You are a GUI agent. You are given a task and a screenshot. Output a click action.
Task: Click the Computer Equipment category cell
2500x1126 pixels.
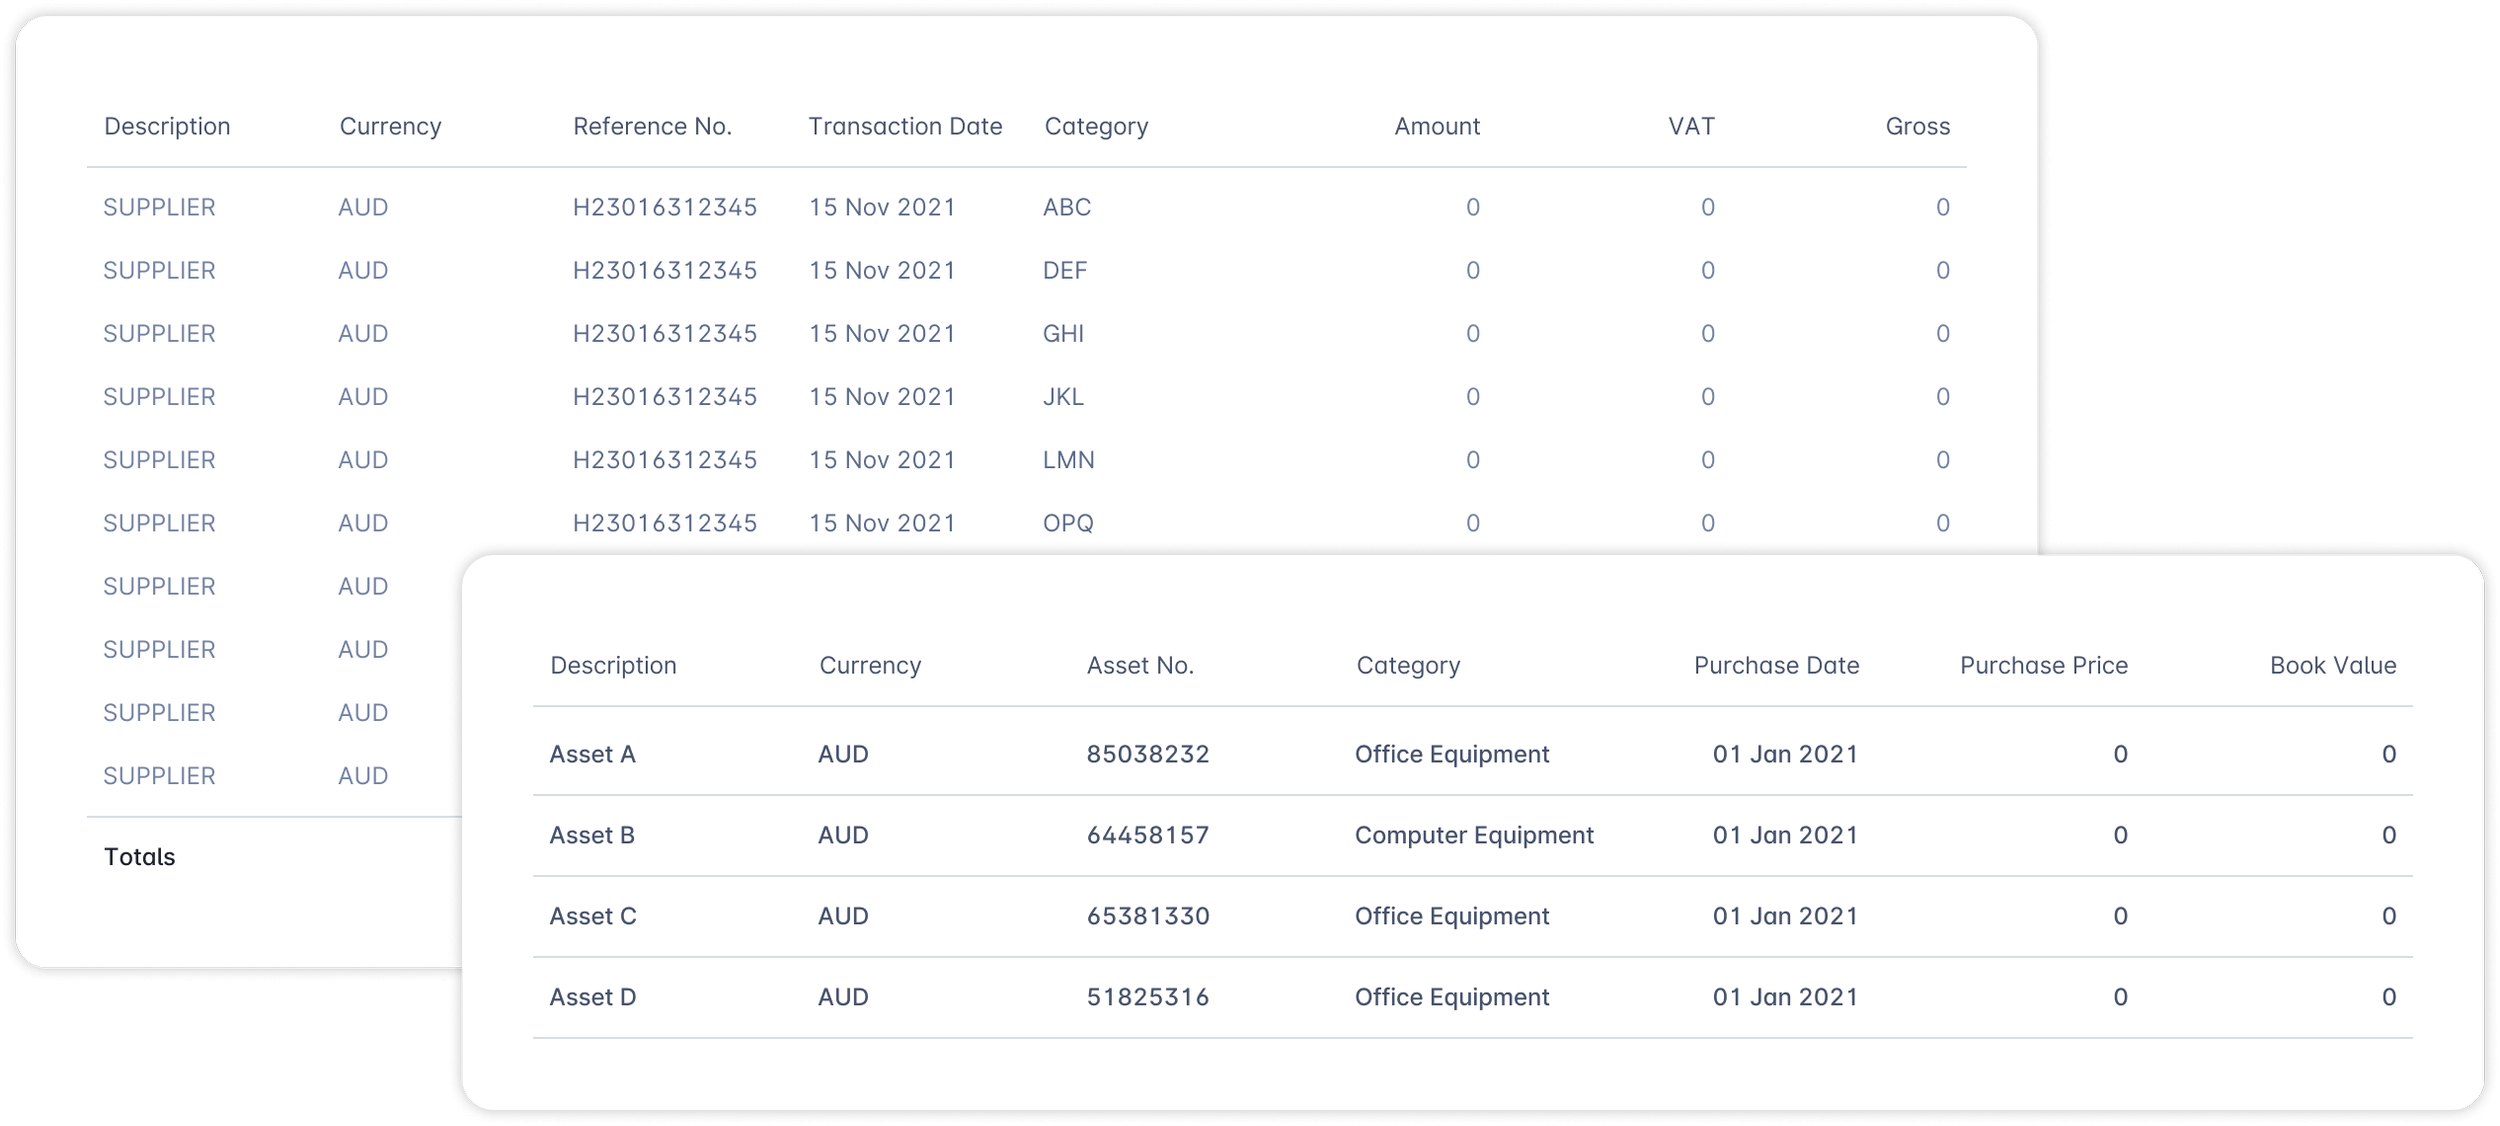pos(1473,835)
